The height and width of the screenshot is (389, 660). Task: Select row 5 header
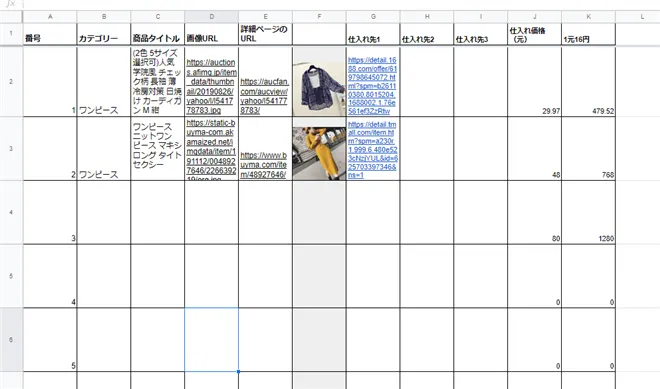click(11, 276)
